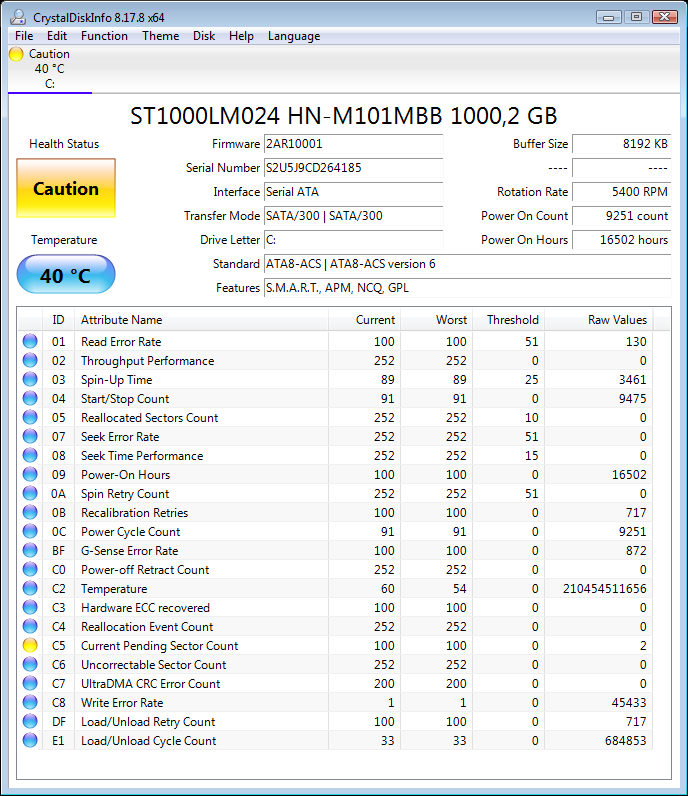Click the ID column header
Screen dimensions: 688x796
[58, 320]
